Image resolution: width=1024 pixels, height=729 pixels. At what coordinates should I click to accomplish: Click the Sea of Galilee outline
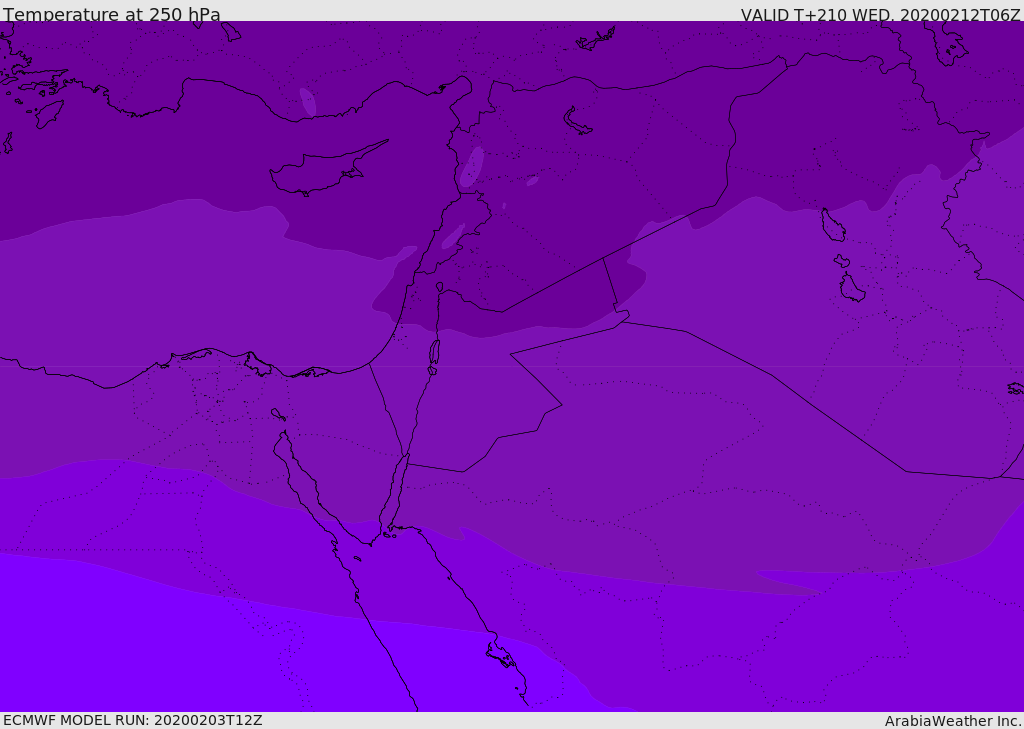440,287
